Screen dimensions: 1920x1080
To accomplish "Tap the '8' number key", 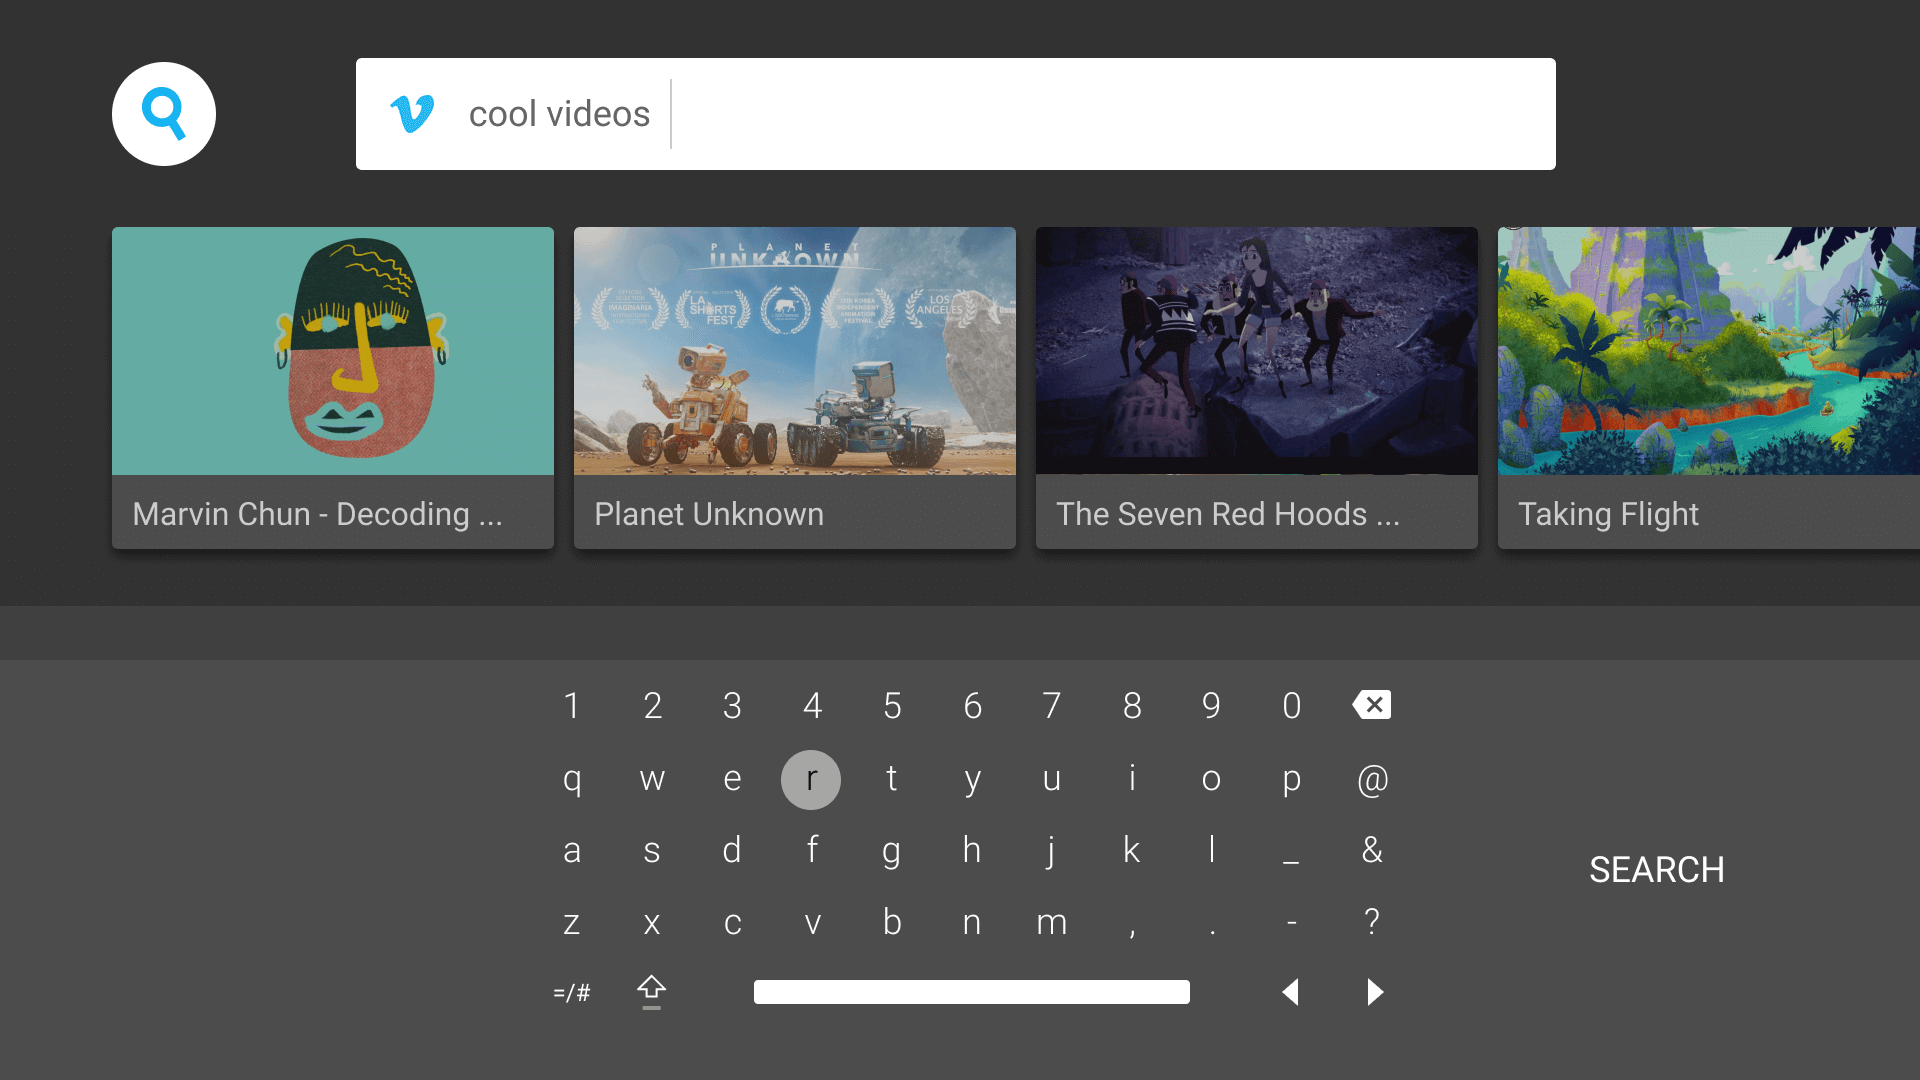I will 1132,706.
